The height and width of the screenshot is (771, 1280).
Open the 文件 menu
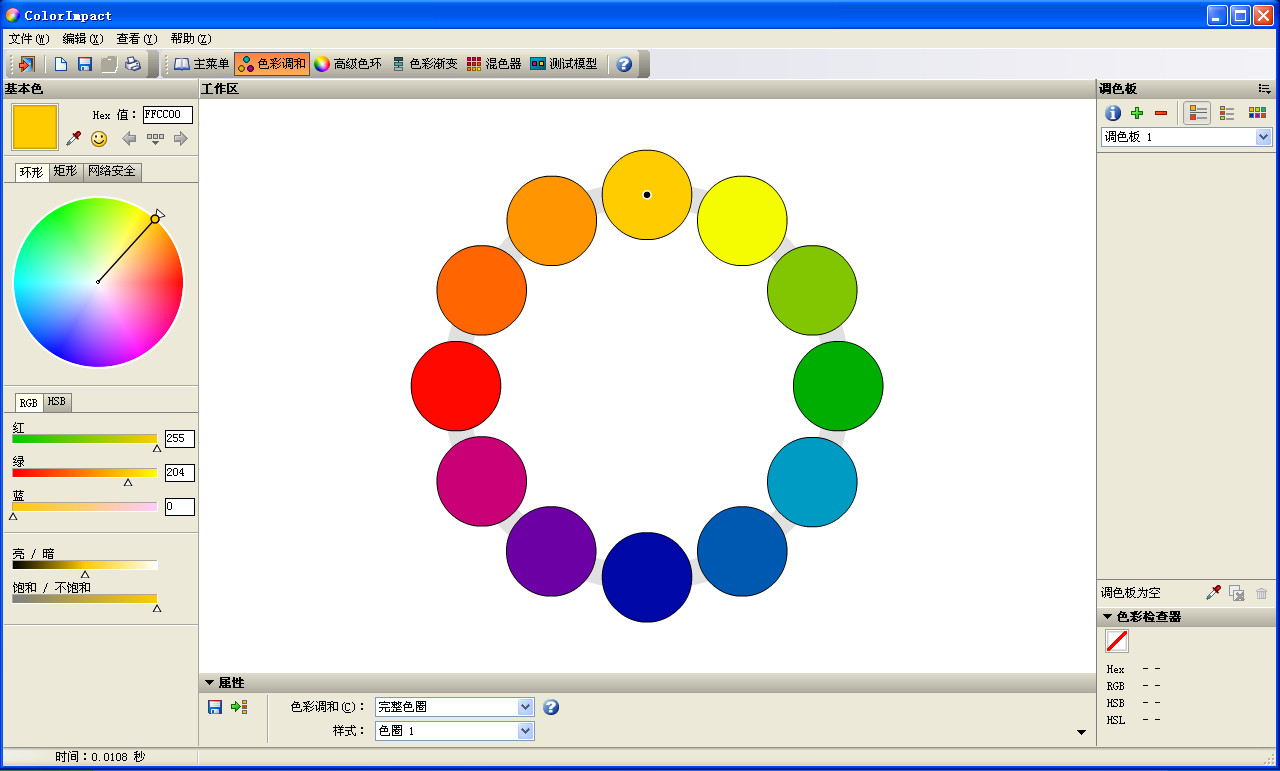click(x=28, y=39)
